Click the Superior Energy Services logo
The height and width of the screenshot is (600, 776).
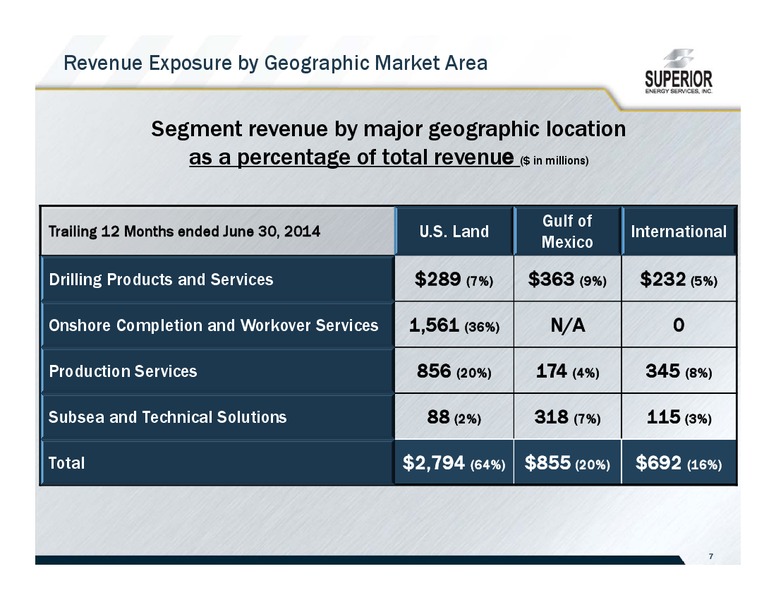[679, 71]
